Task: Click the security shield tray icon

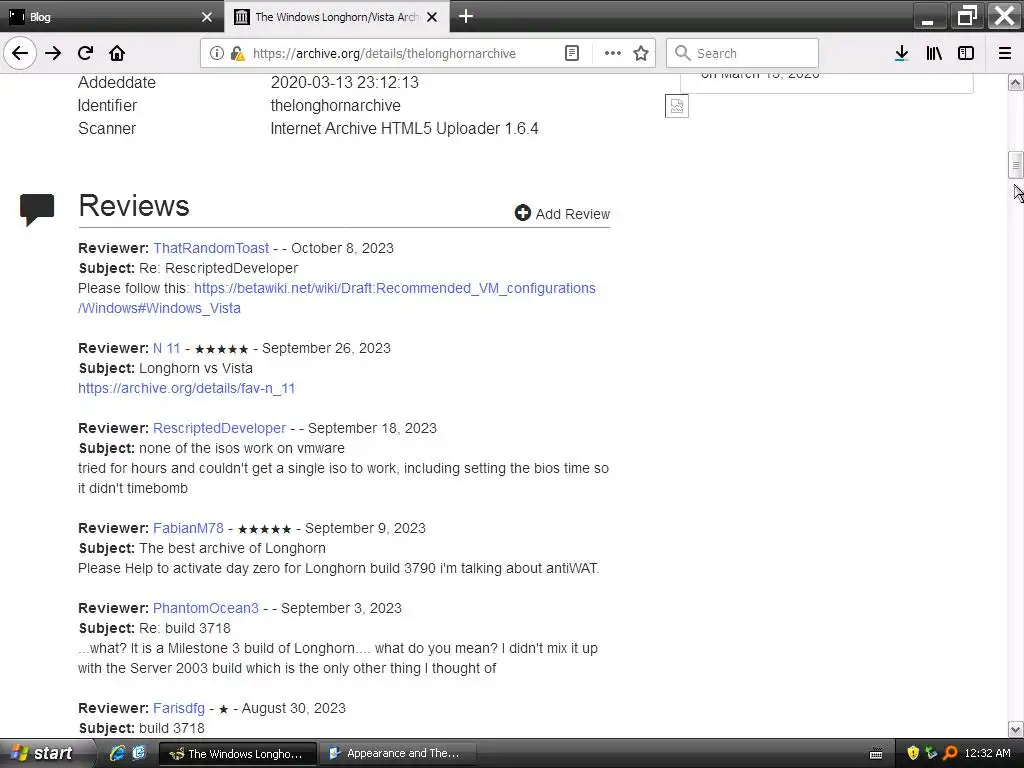Action: 913,754
